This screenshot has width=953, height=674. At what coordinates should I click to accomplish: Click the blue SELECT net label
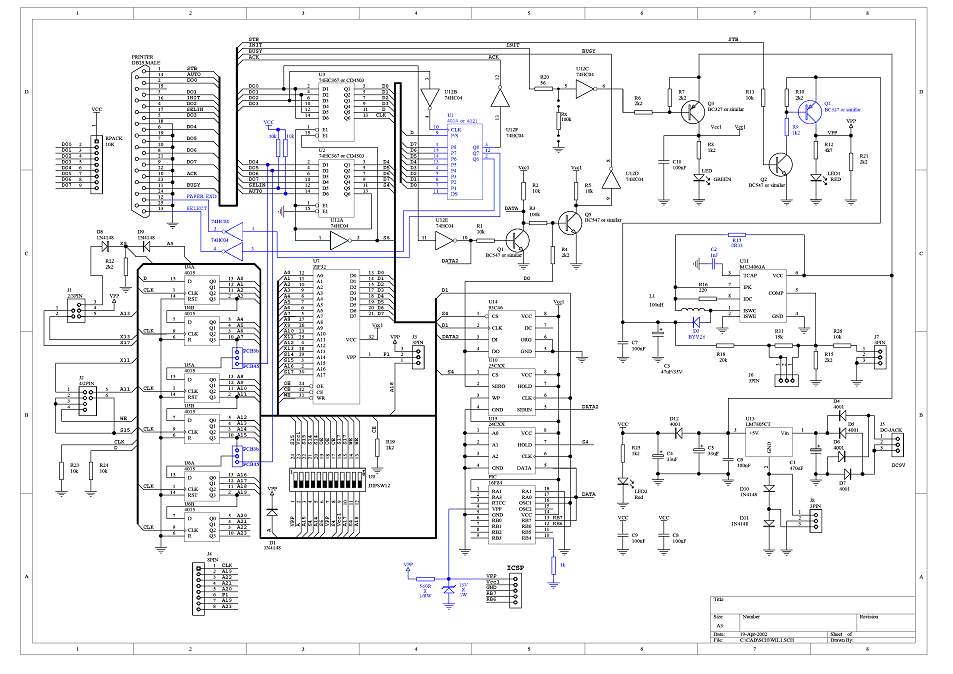(197, 208)
